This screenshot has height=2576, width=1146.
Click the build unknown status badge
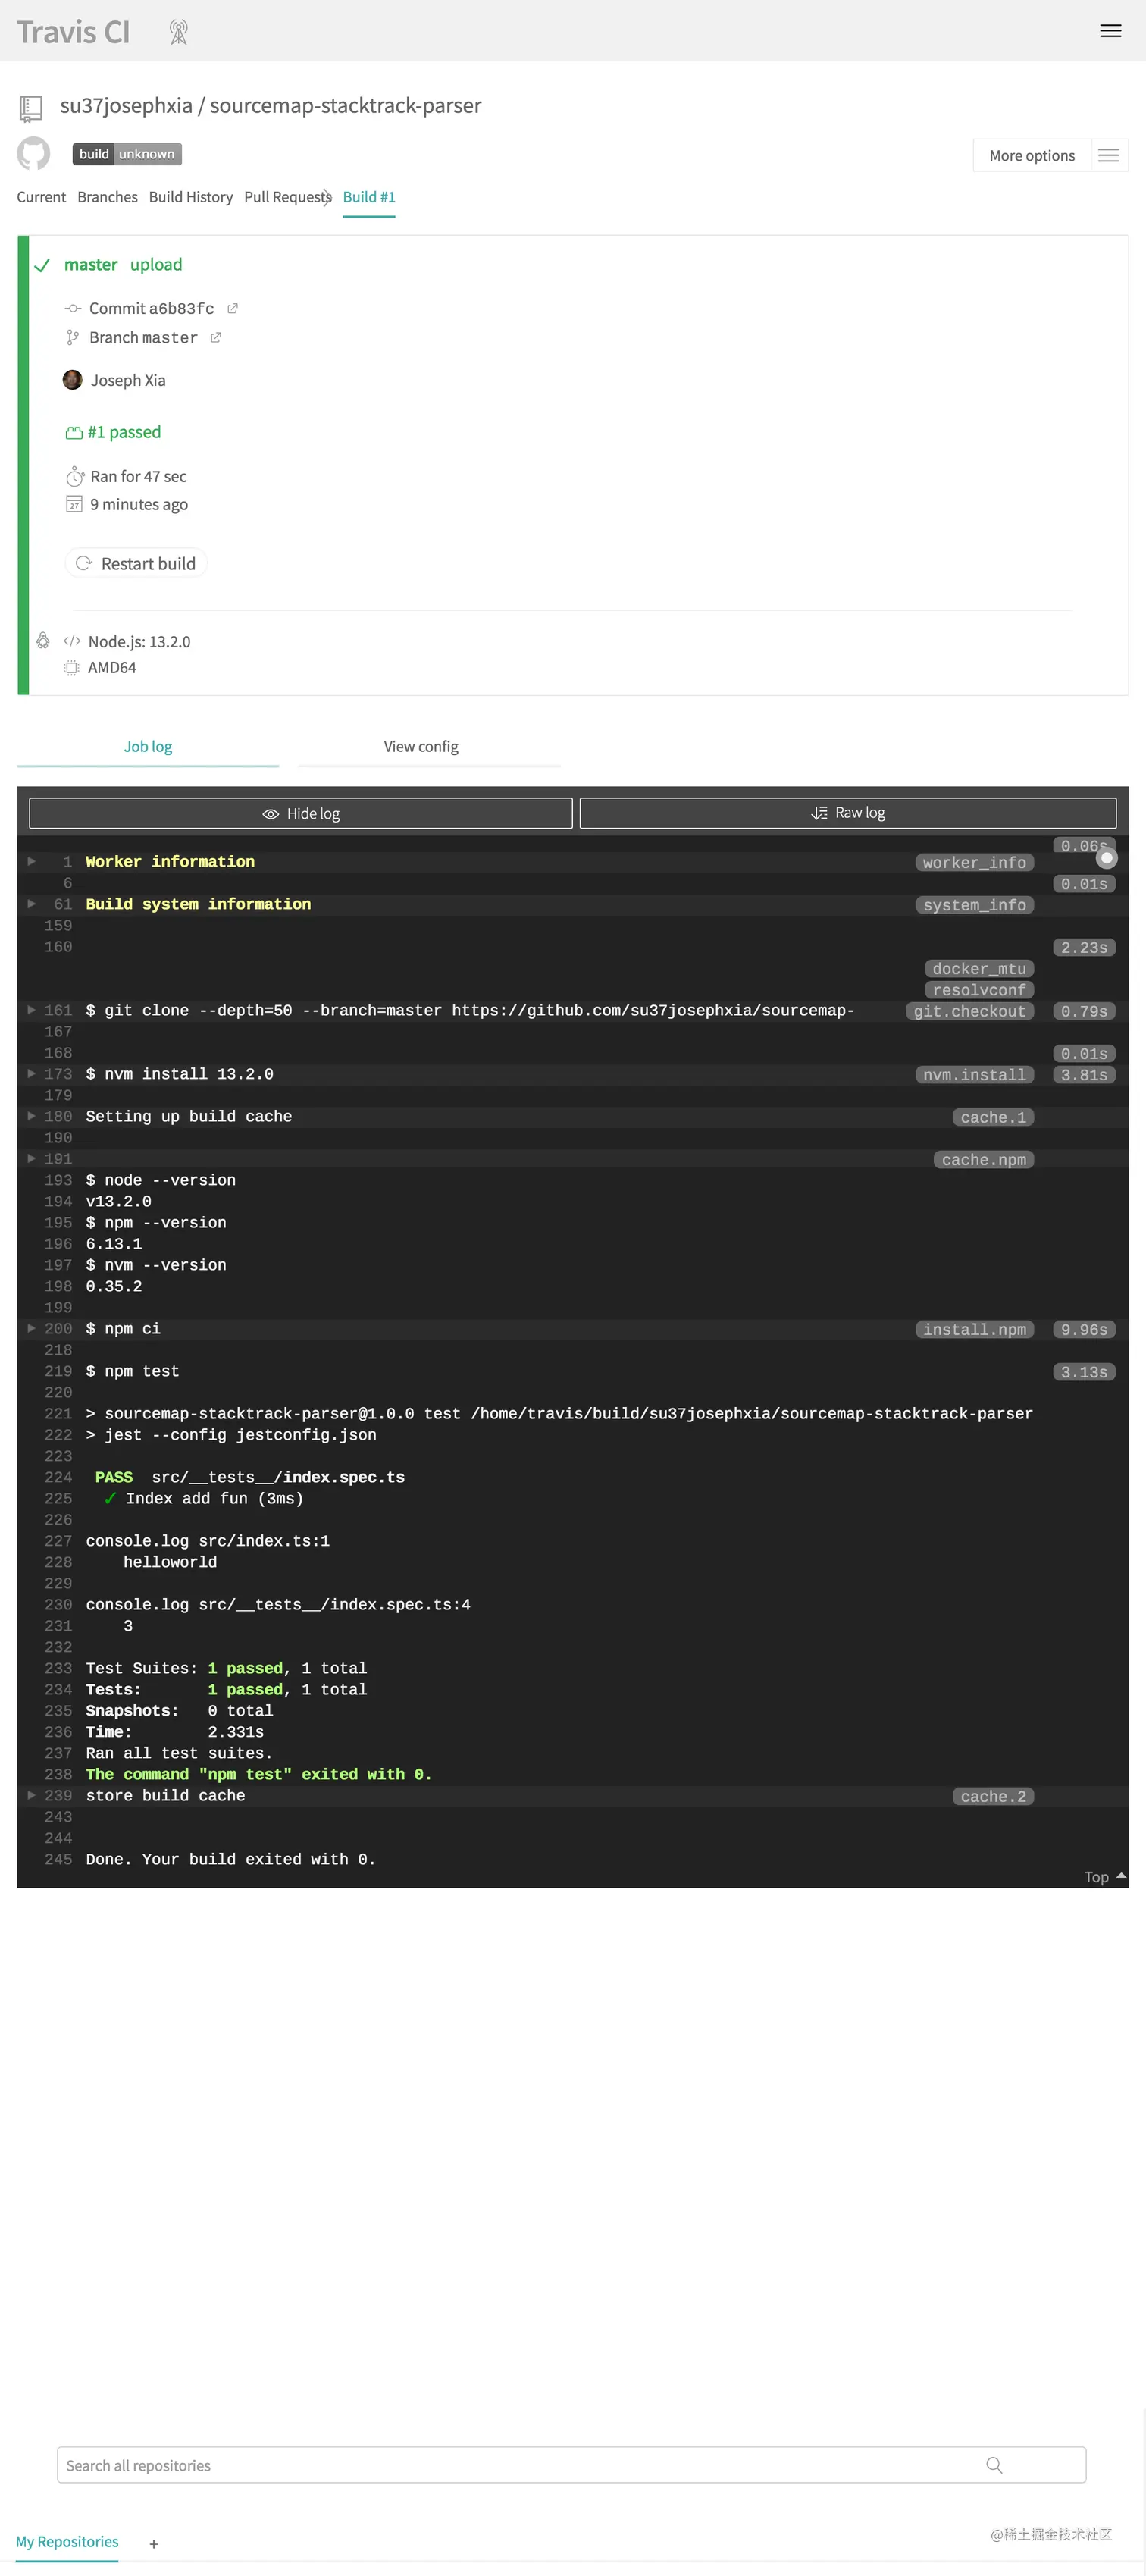[x=127, y=154]
